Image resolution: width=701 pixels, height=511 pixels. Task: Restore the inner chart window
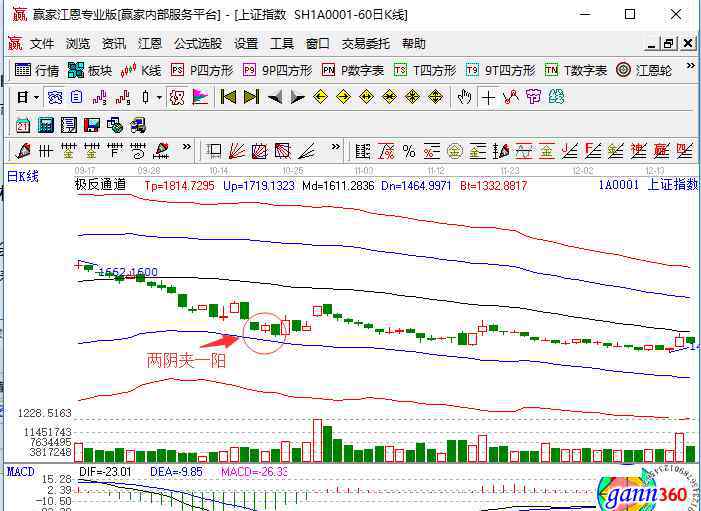(x=669, y=43)
